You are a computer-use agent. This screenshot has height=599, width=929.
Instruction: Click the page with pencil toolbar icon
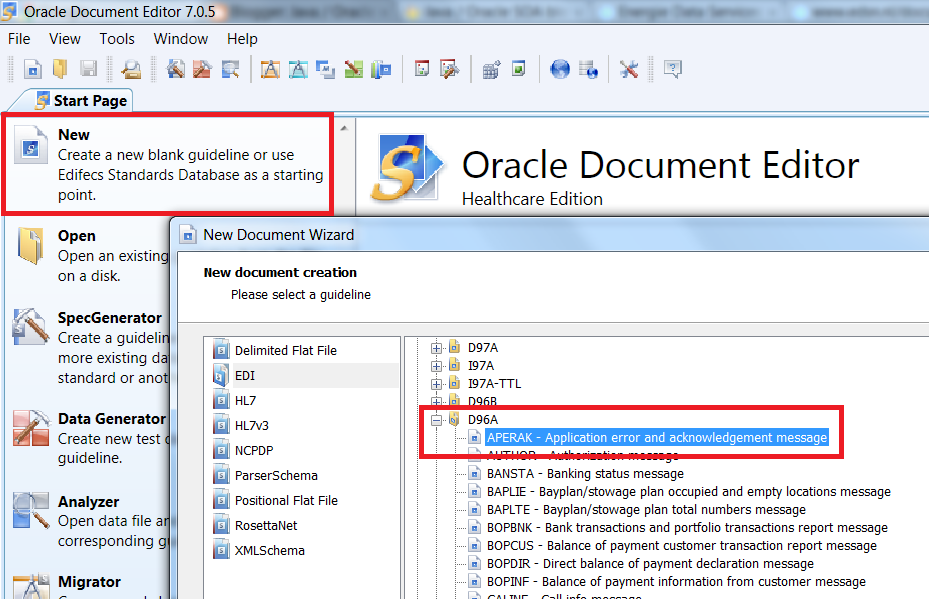point(450,69)
